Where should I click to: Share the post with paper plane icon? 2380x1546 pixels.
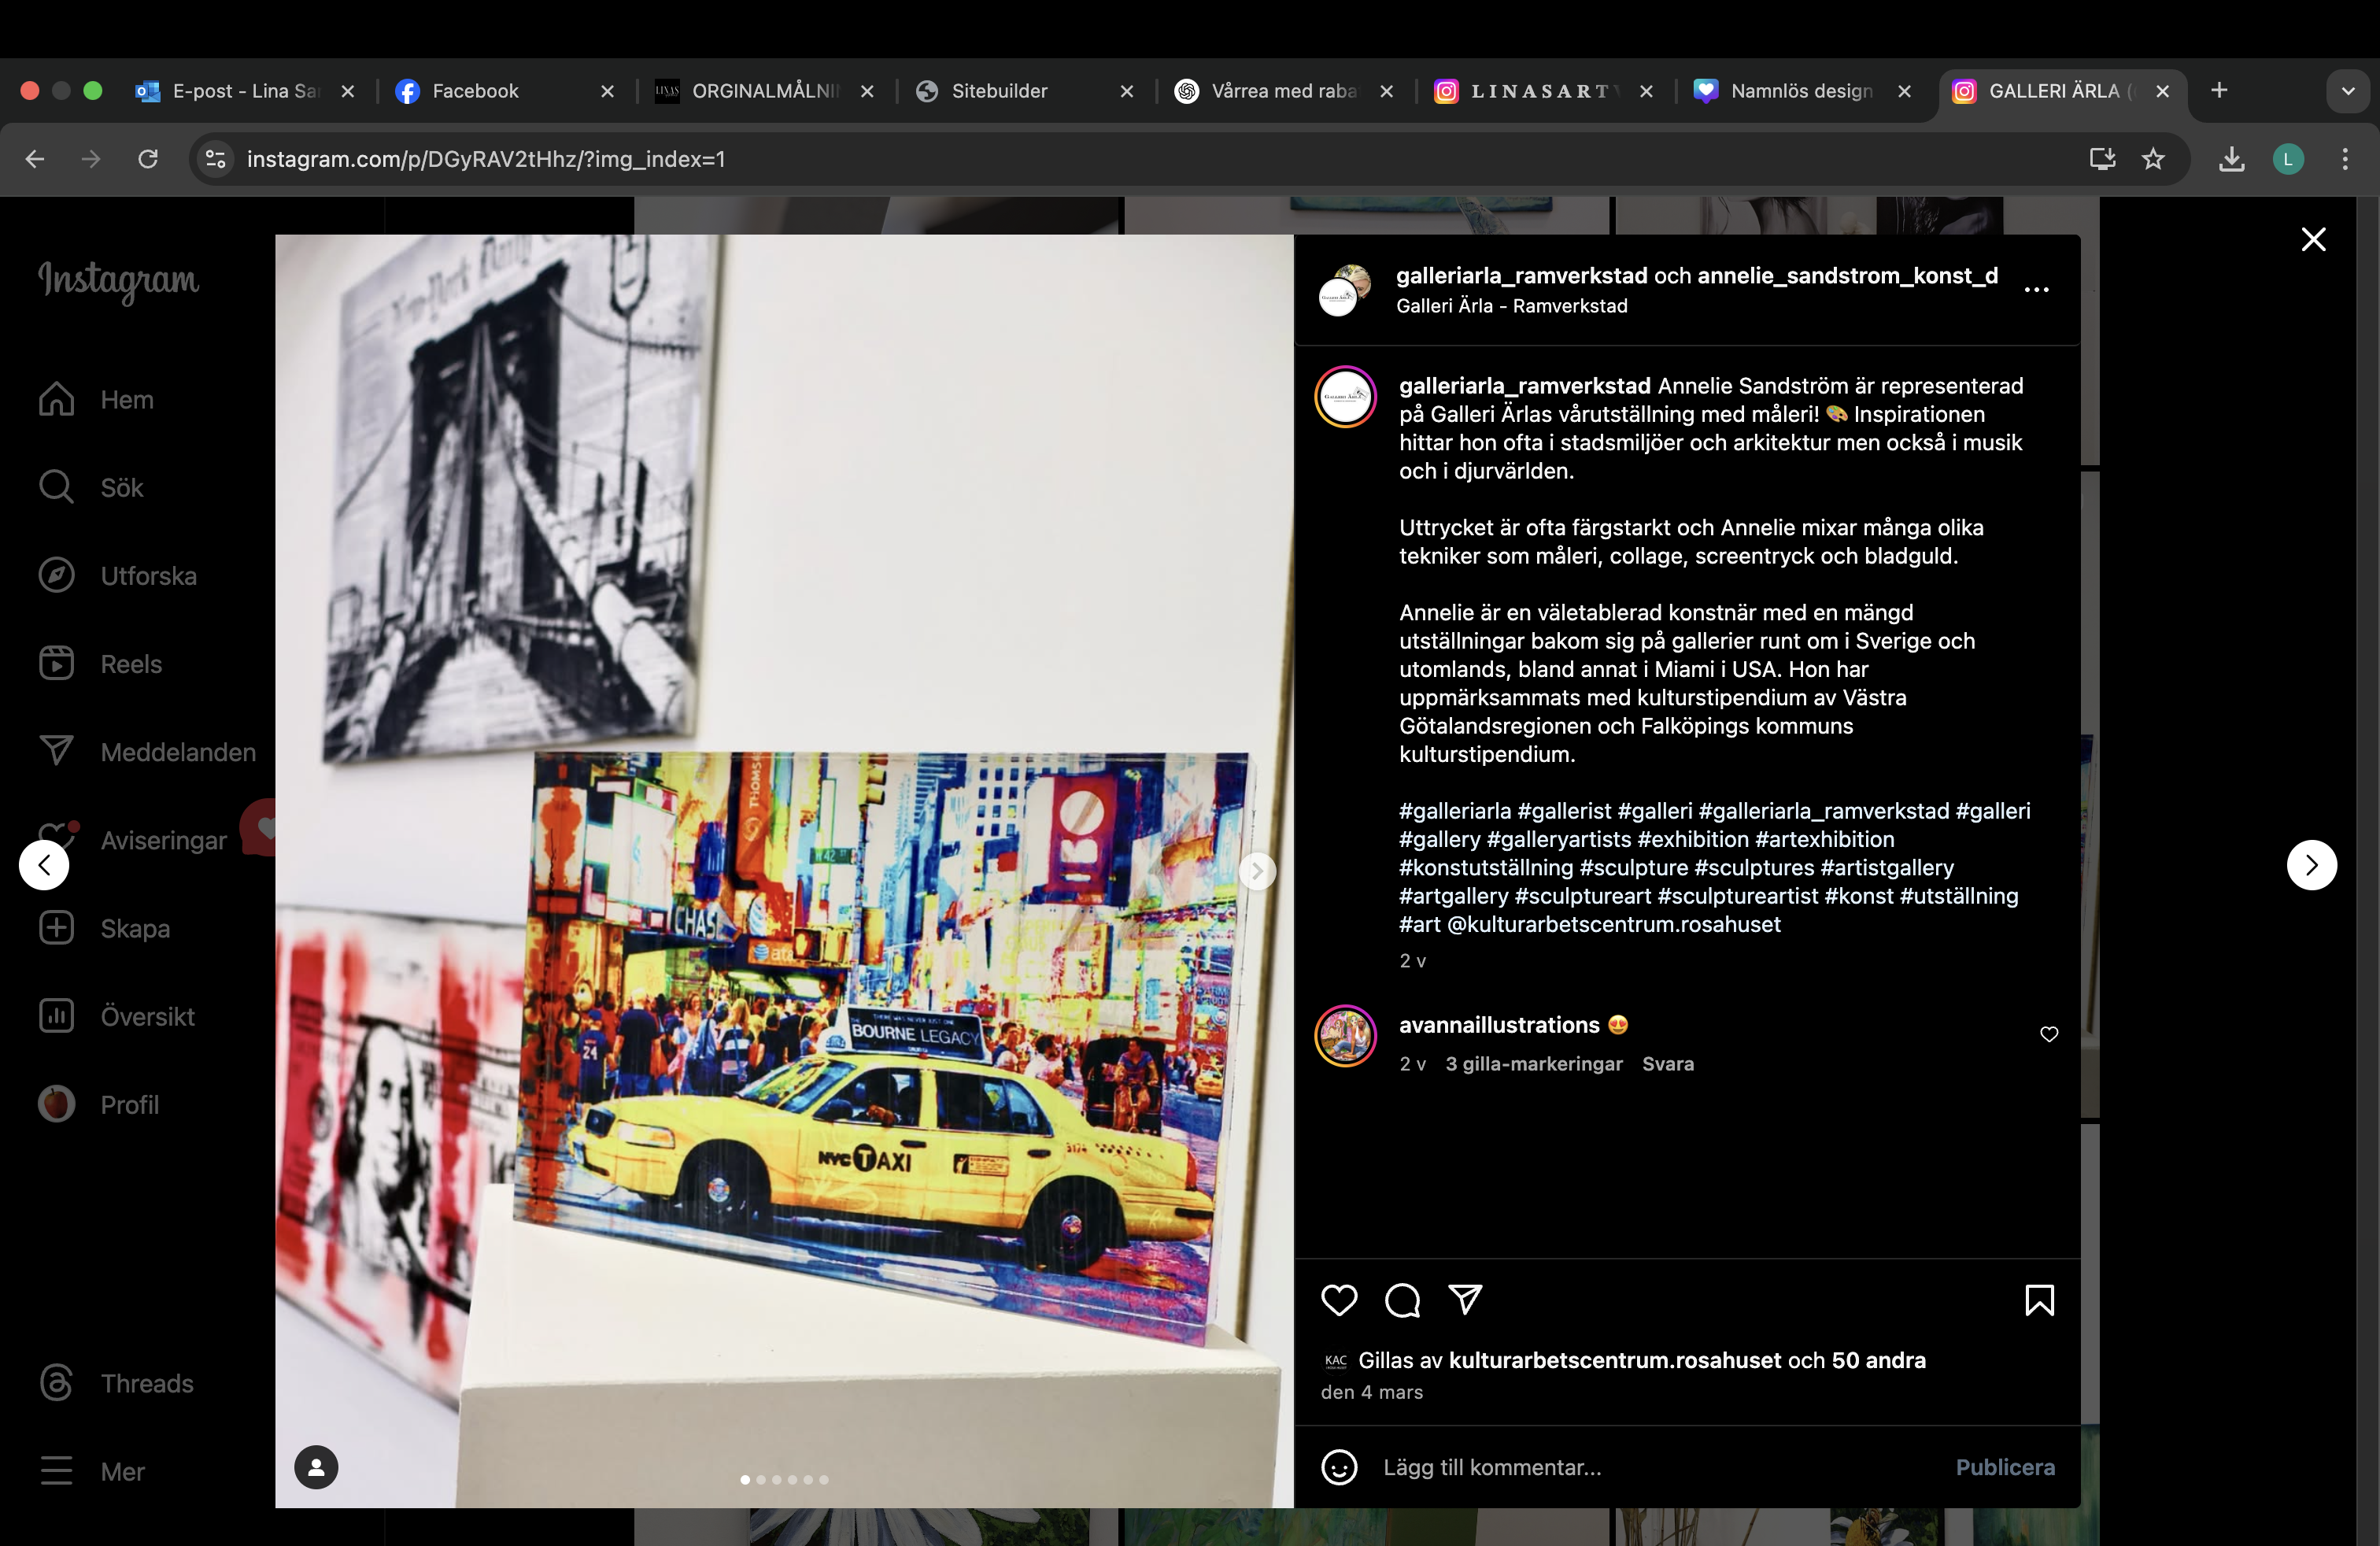[1465, 1299]
